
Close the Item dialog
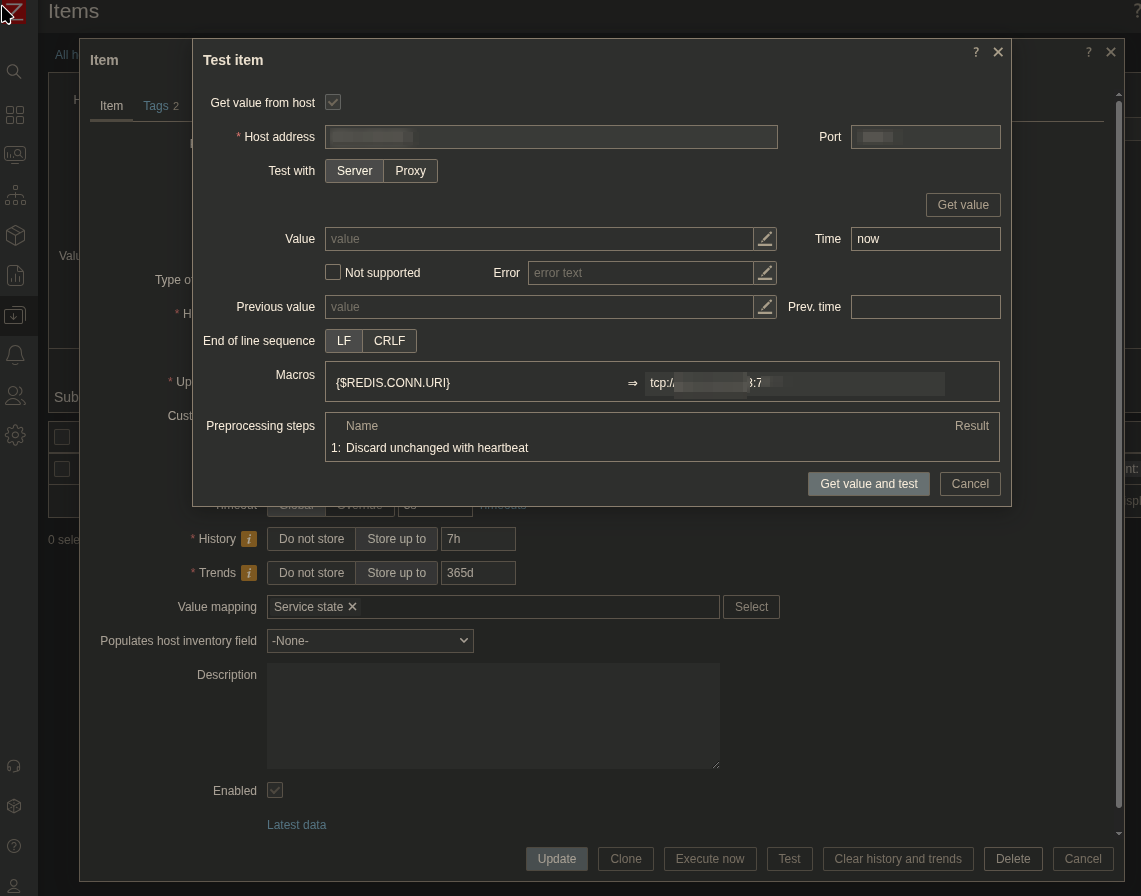coord(1111,52)
